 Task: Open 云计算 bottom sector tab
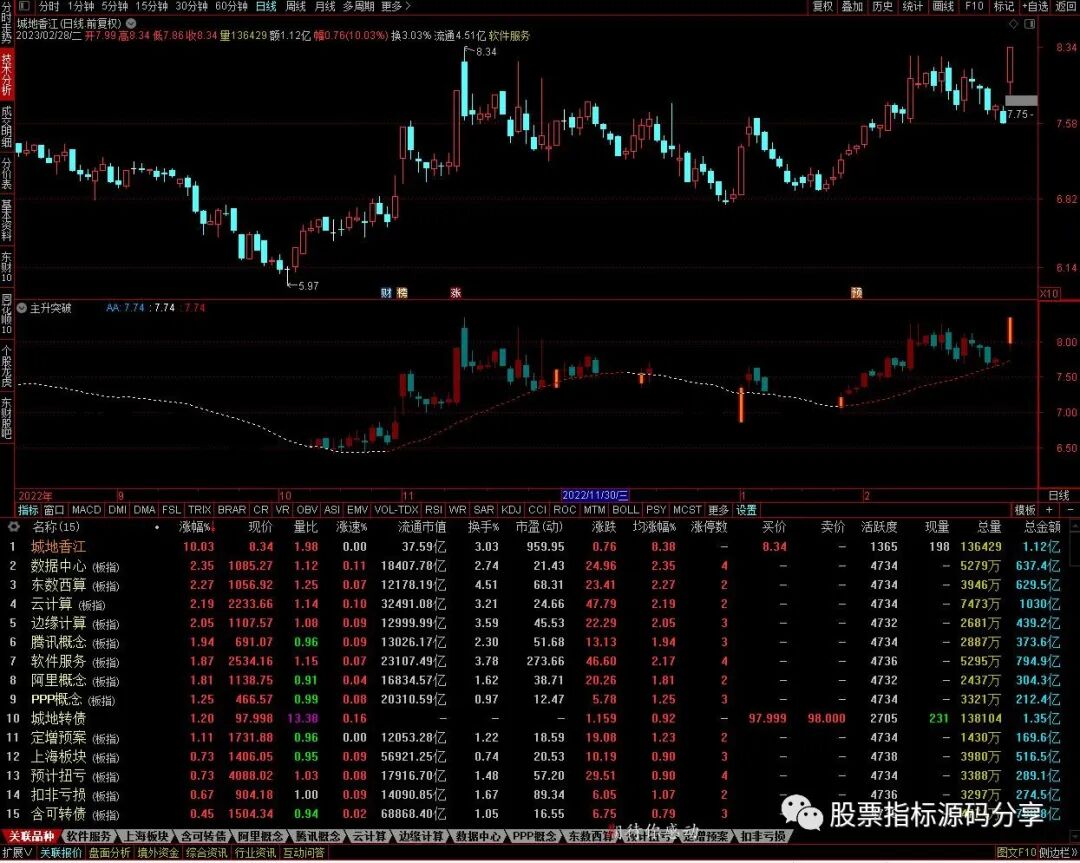[x=369, y=836]
